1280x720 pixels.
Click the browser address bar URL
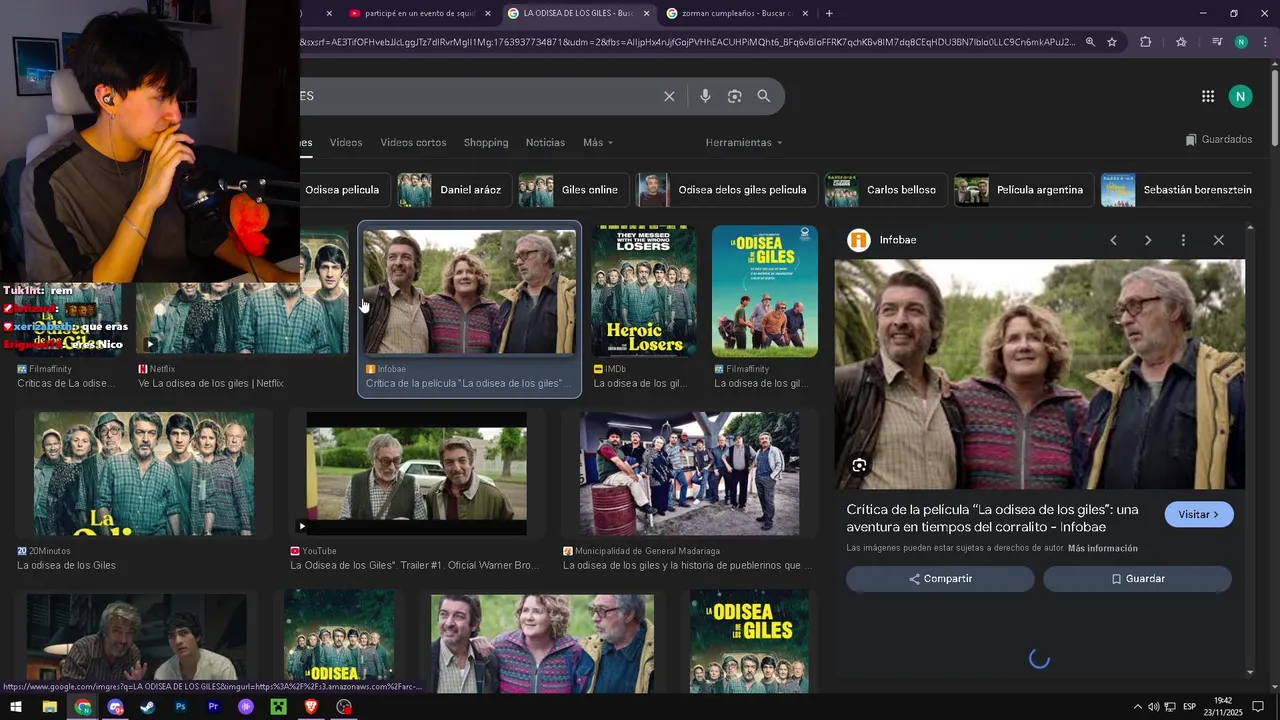[688, 42]
